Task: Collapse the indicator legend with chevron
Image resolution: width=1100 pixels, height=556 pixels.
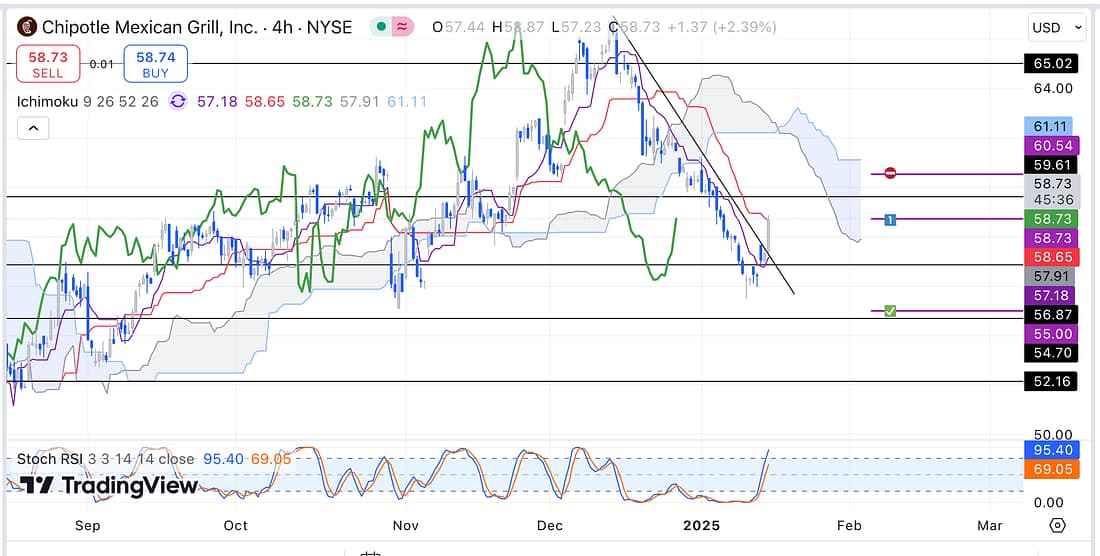Action: 31,128
